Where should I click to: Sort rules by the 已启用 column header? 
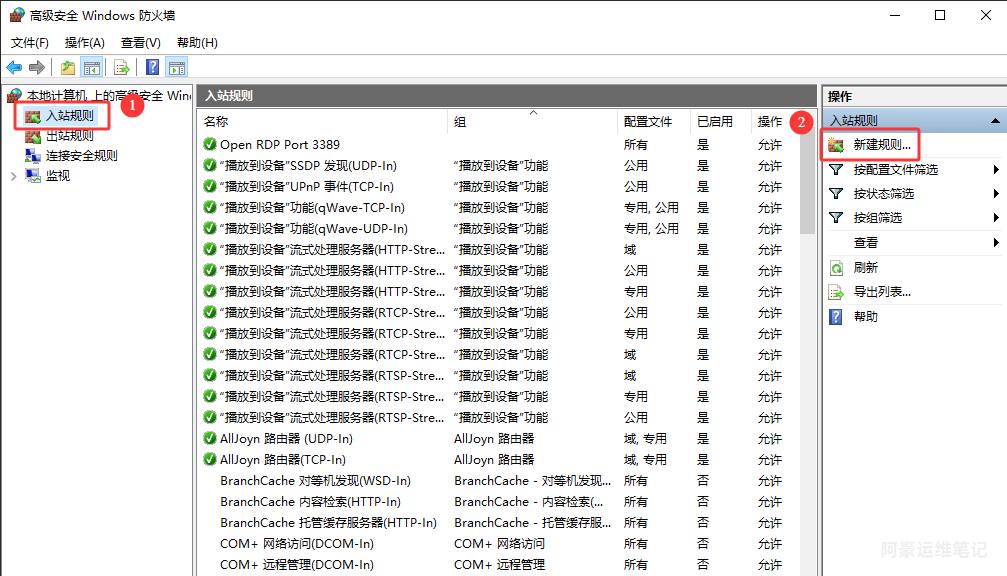click(714, 121)
